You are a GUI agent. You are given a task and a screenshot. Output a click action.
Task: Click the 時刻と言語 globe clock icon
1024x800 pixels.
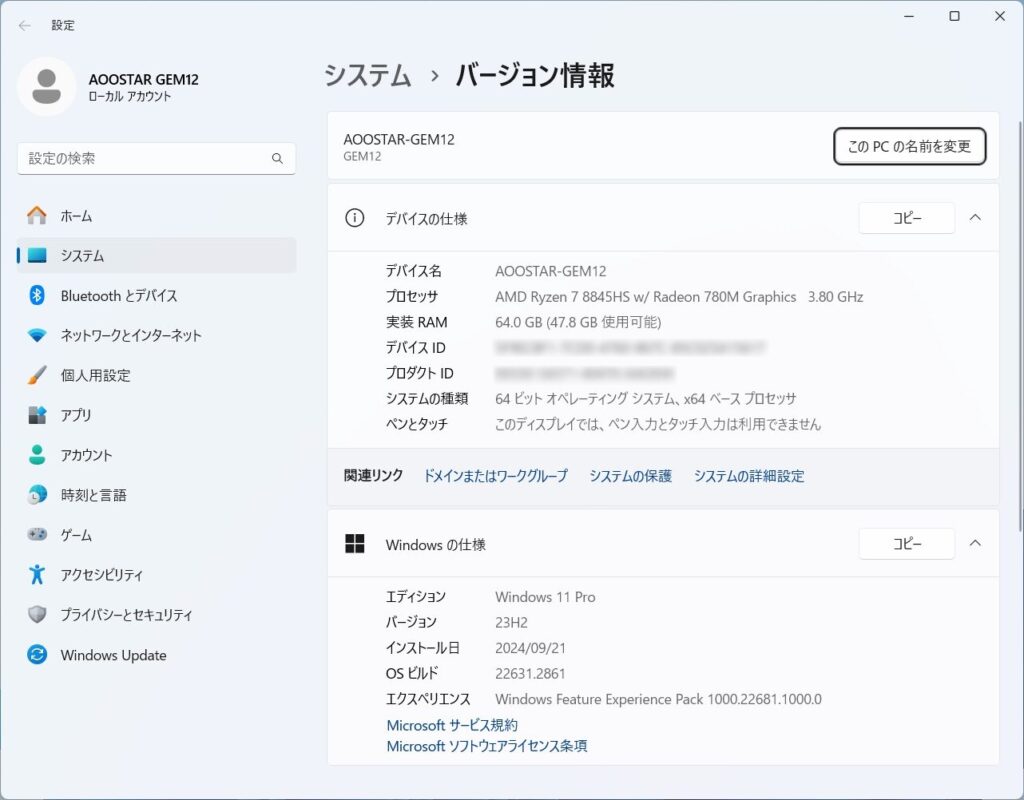(x=37, y=495)
